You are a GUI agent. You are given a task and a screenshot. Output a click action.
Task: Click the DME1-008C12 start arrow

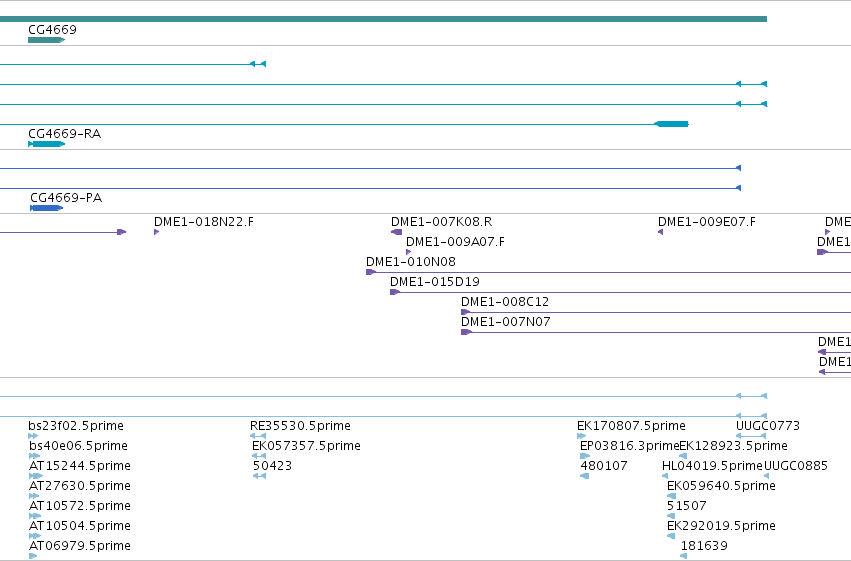466,312
